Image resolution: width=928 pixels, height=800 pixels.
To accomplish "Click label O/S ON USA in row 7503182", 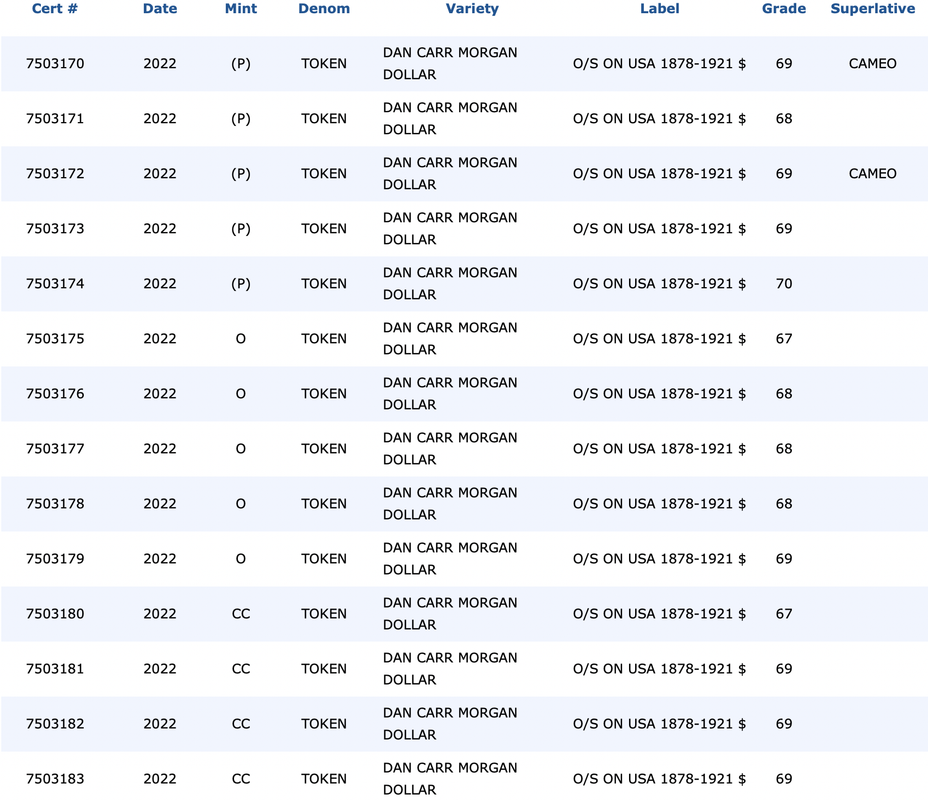I will 659,724.
